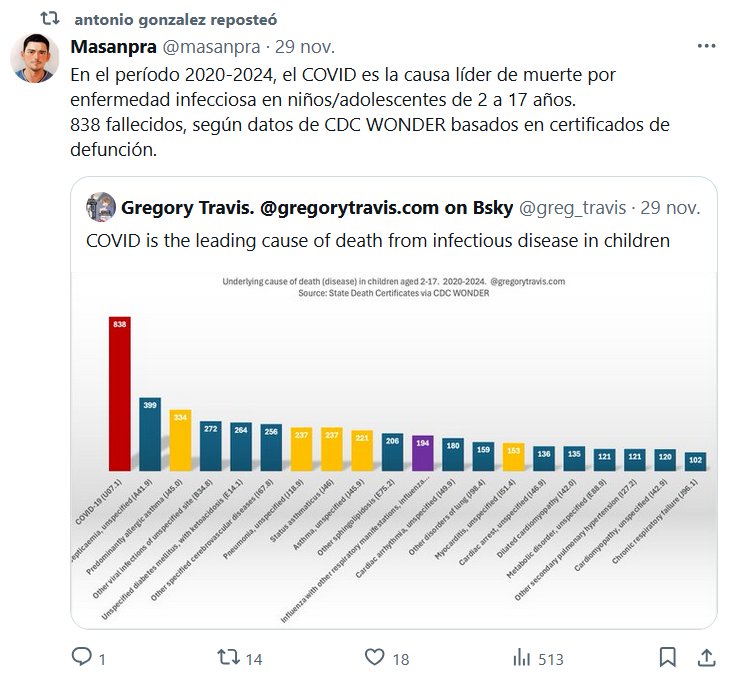Open Gregory Travis quoted author name
The image size is (734, 680).
[x=317, y=208]
